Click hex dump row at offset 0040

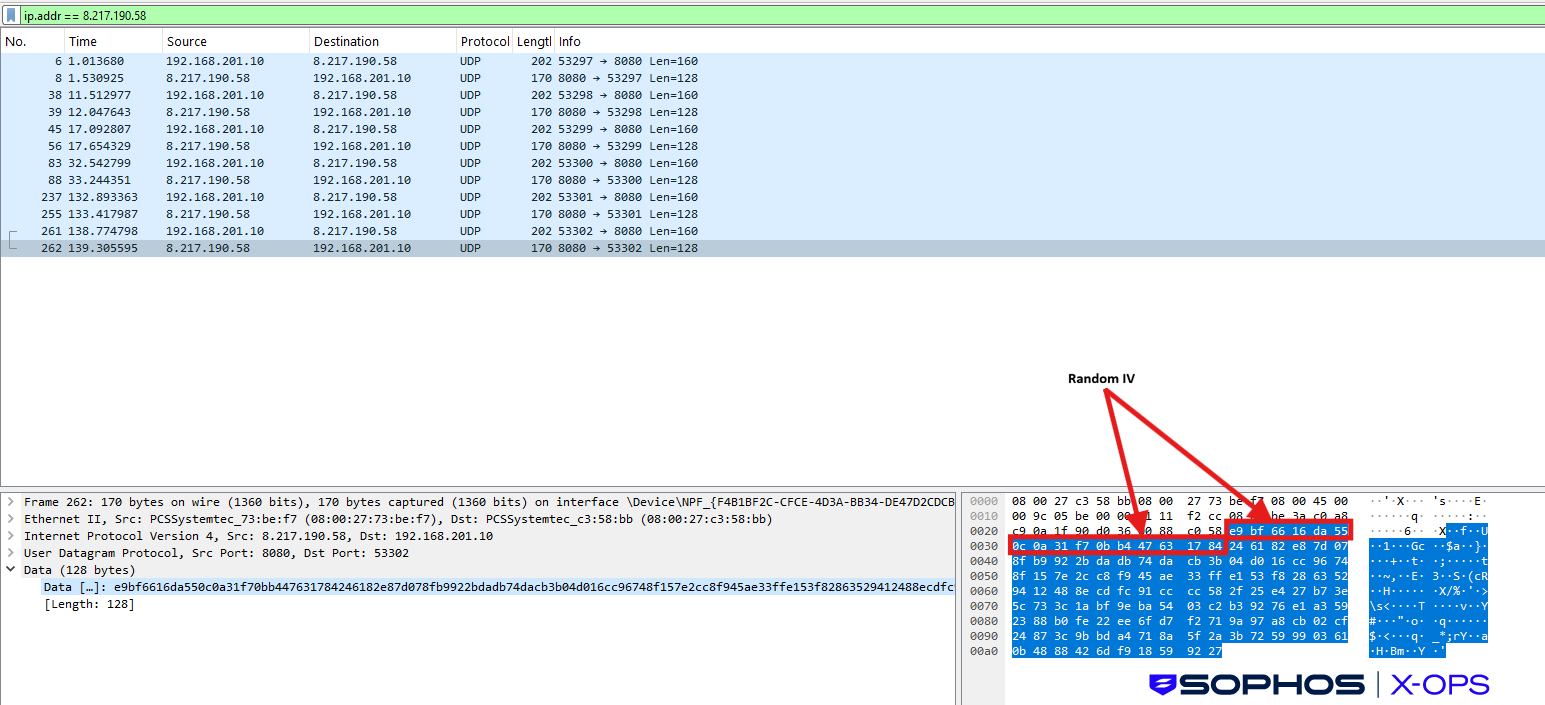tap(1228, 561)
